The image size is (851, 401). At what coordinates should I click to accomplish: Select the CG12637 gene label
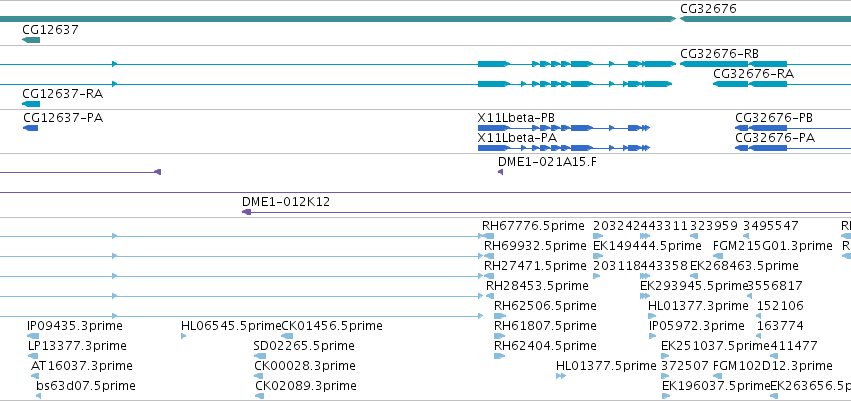pyautogui.click(x=50, y=29)
